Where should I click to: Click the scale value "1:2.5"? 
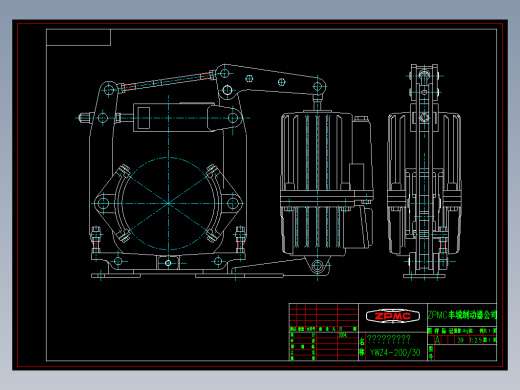[x=476, y=340]
